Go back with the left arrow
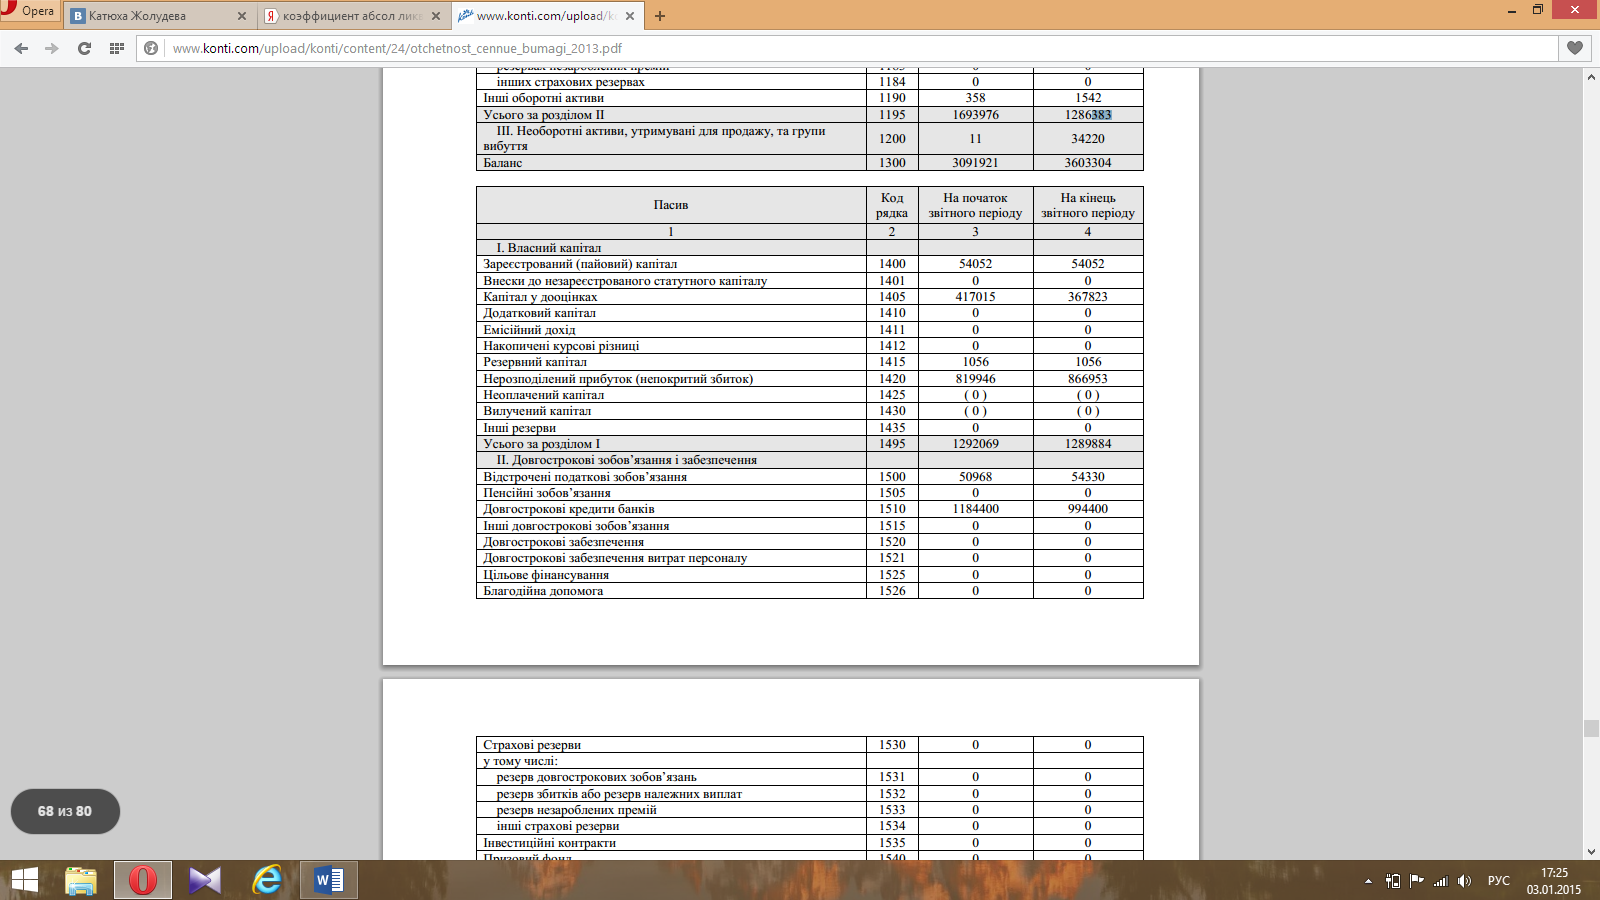This screenshot has height=900, width=1600. tap(21, 48)
